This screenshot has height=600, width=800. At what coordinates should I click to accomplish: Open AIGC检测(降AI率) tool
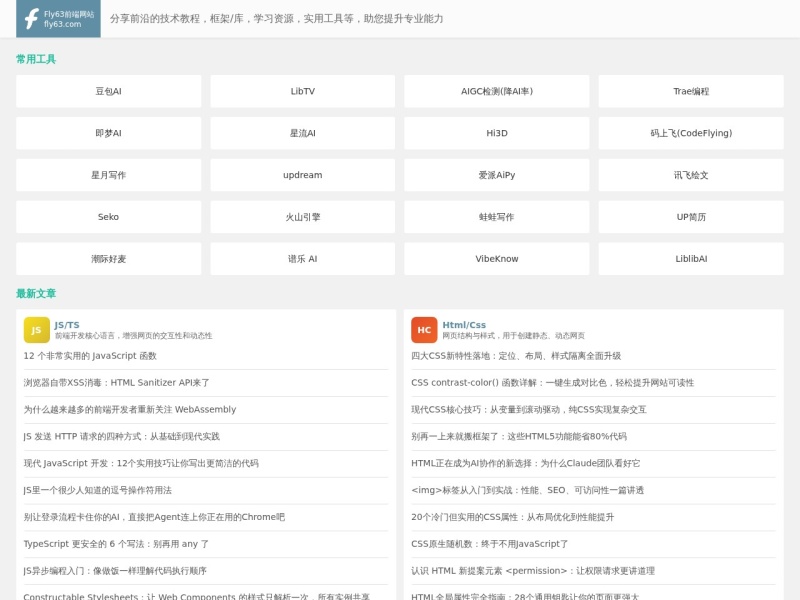[497, 91]
